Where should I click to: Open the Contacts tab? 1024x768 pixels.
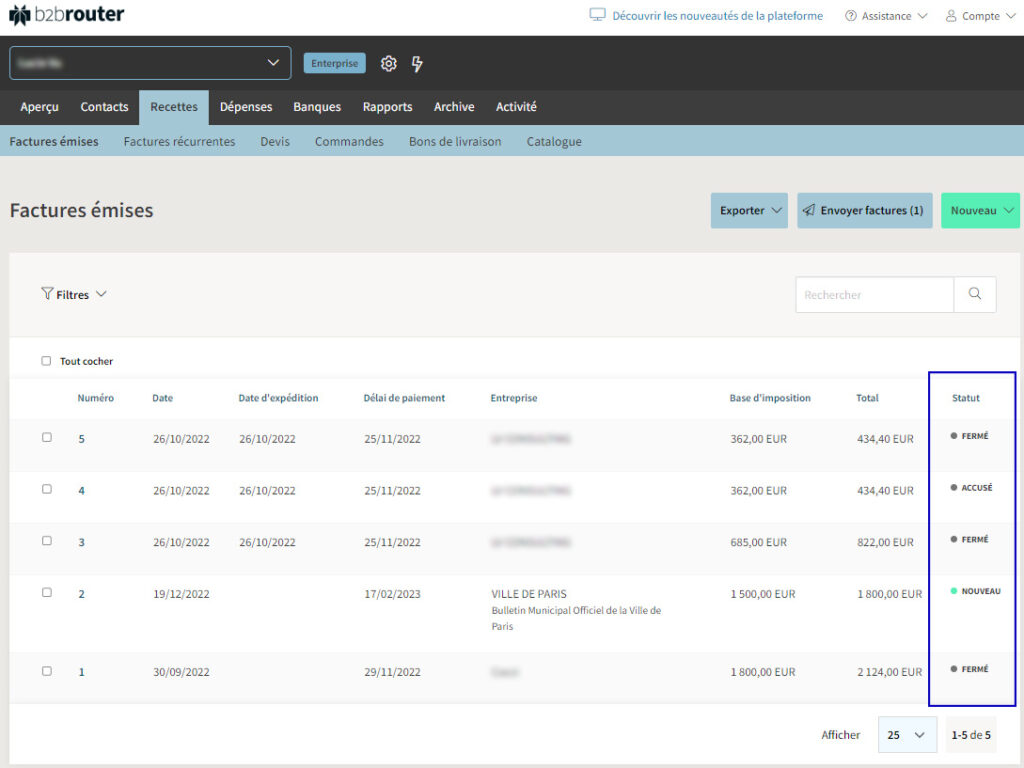[104, 106]
